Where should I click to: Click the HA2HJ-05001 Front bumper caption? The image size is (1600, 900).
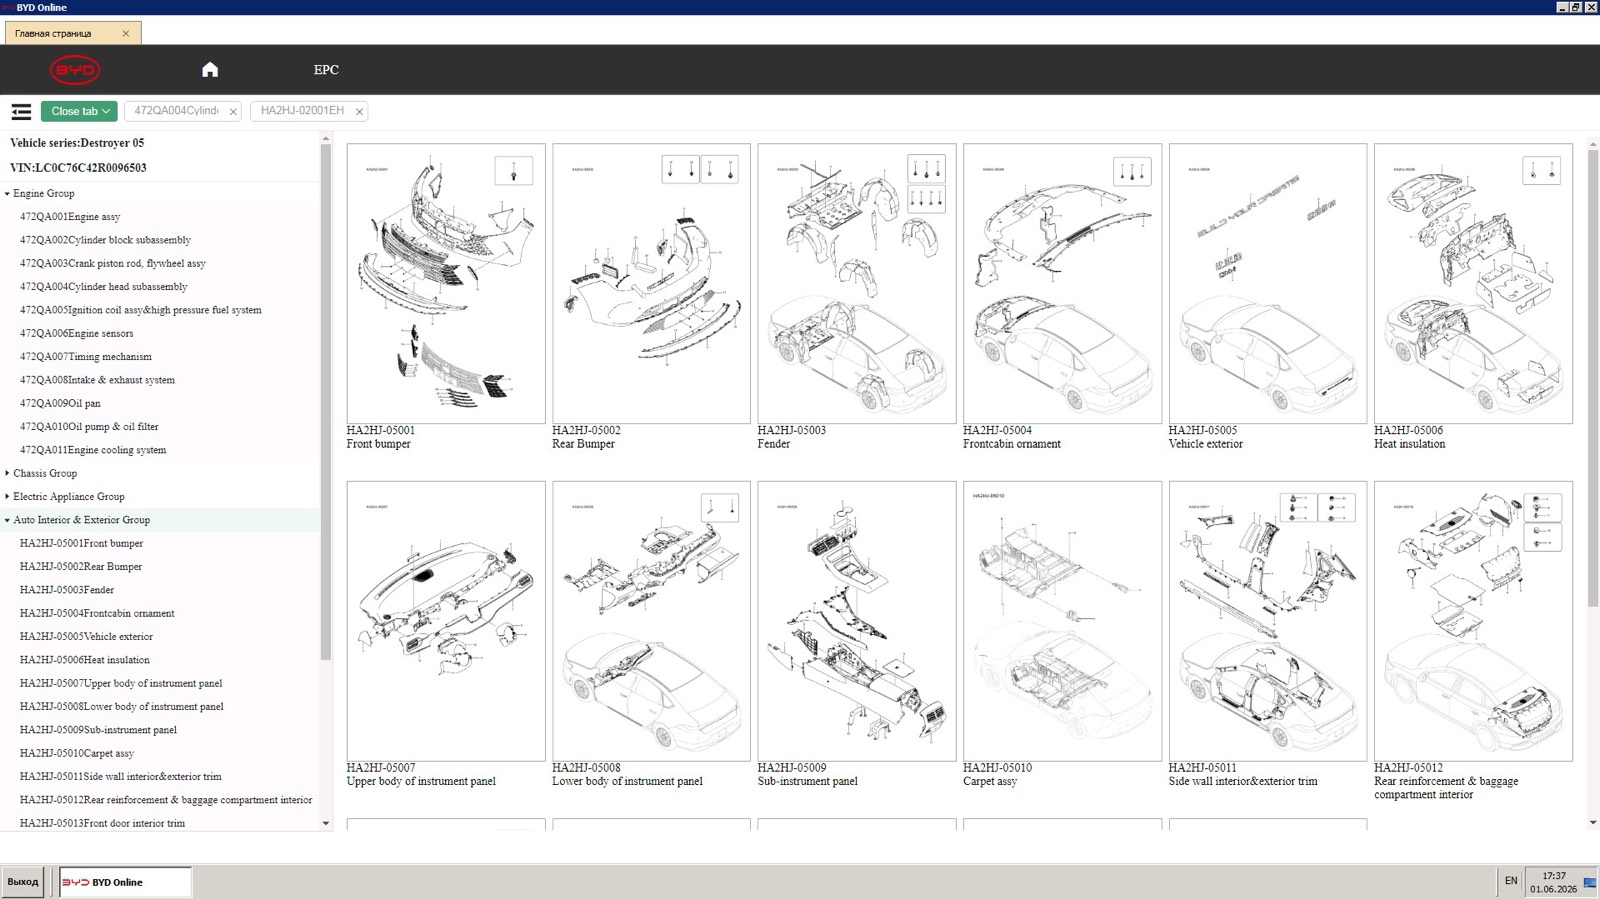point(381,437)
